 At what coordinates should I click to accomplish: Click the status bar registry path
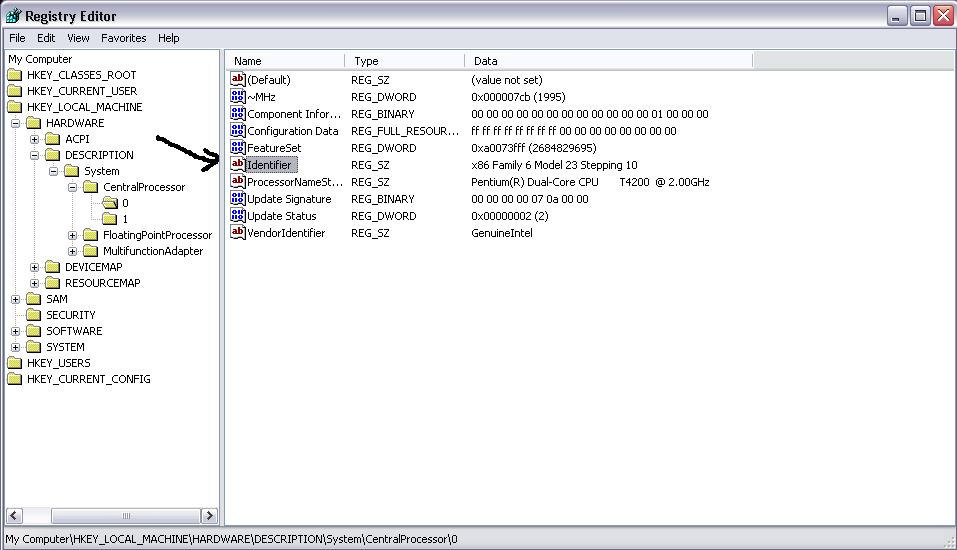point(231,539)
